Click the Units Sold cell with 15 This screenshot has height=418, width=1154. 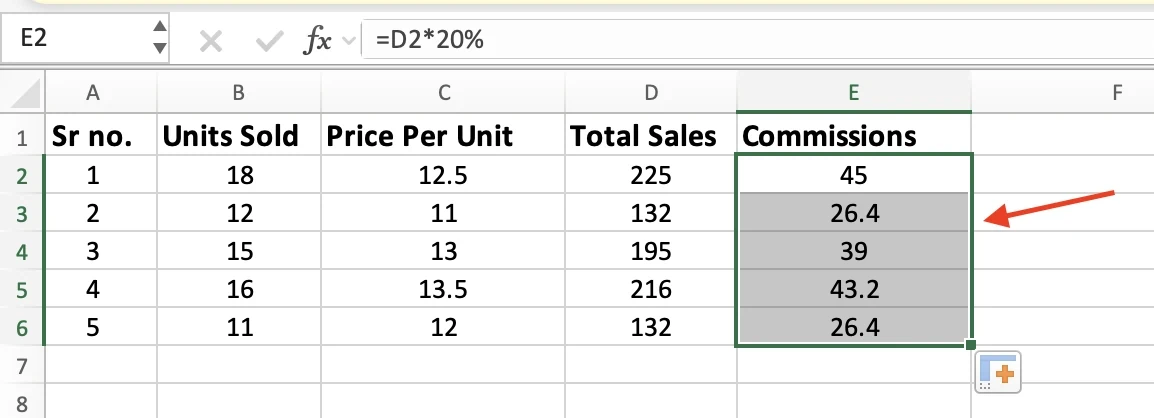(238, 252)
